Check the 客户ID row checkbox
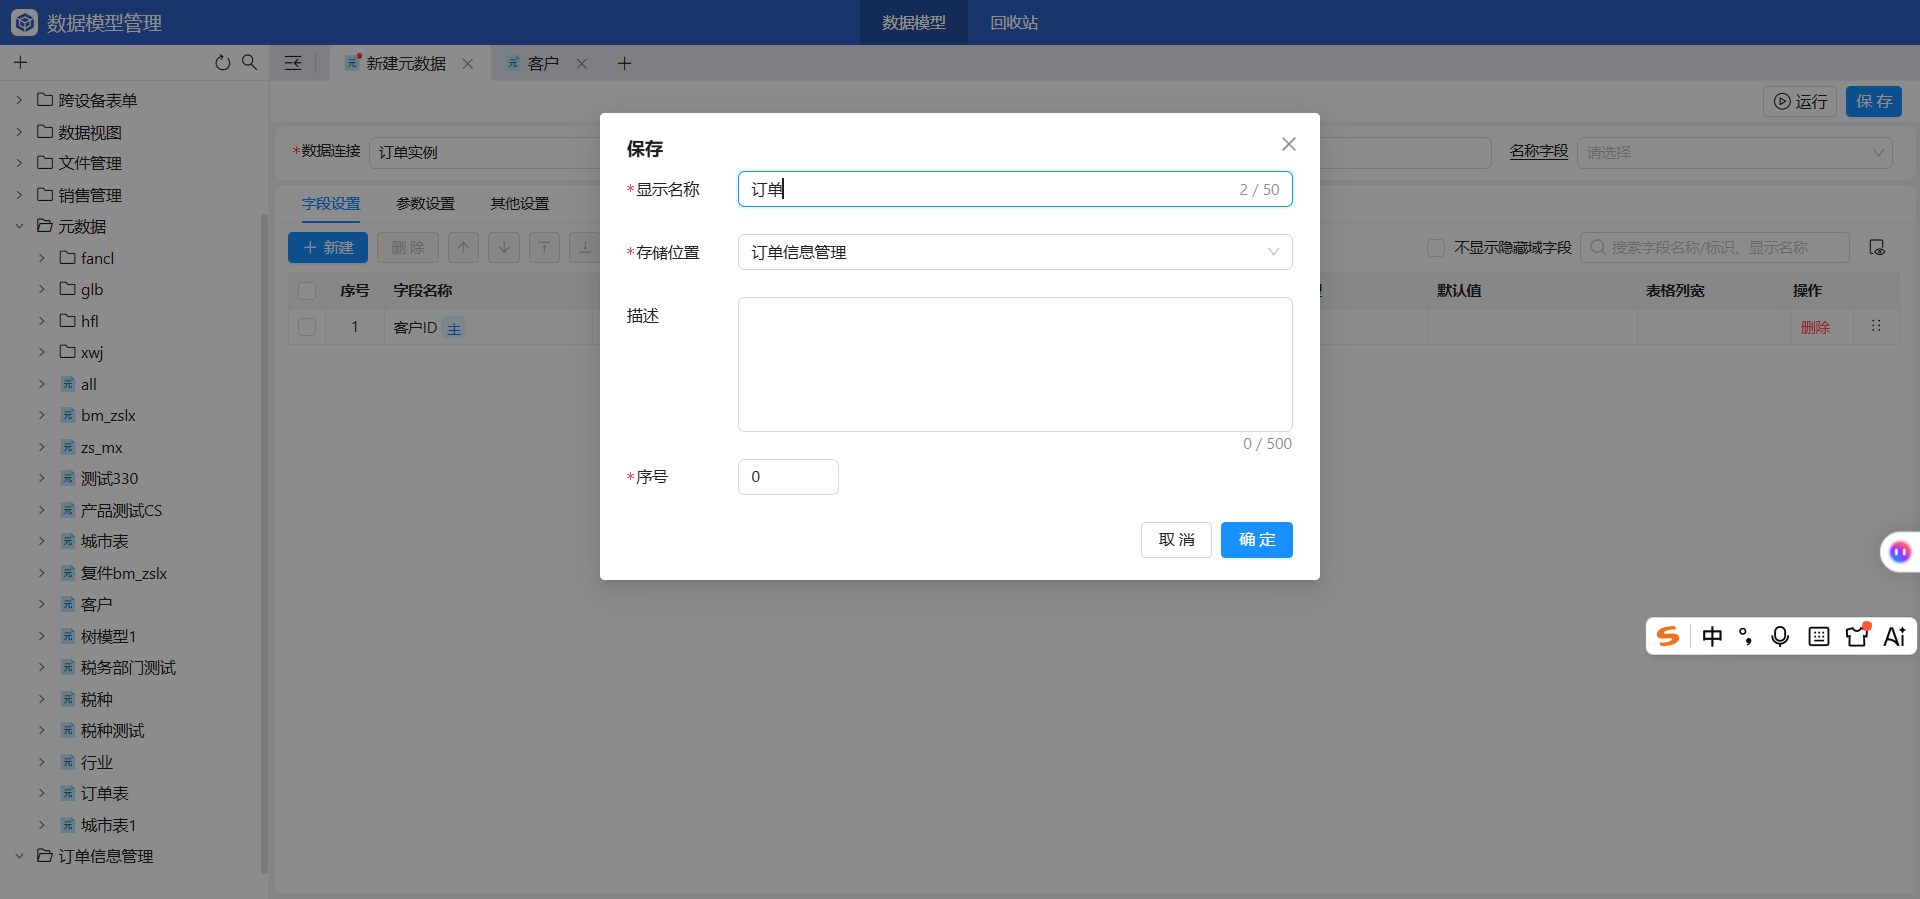 (x=307, y=327)
